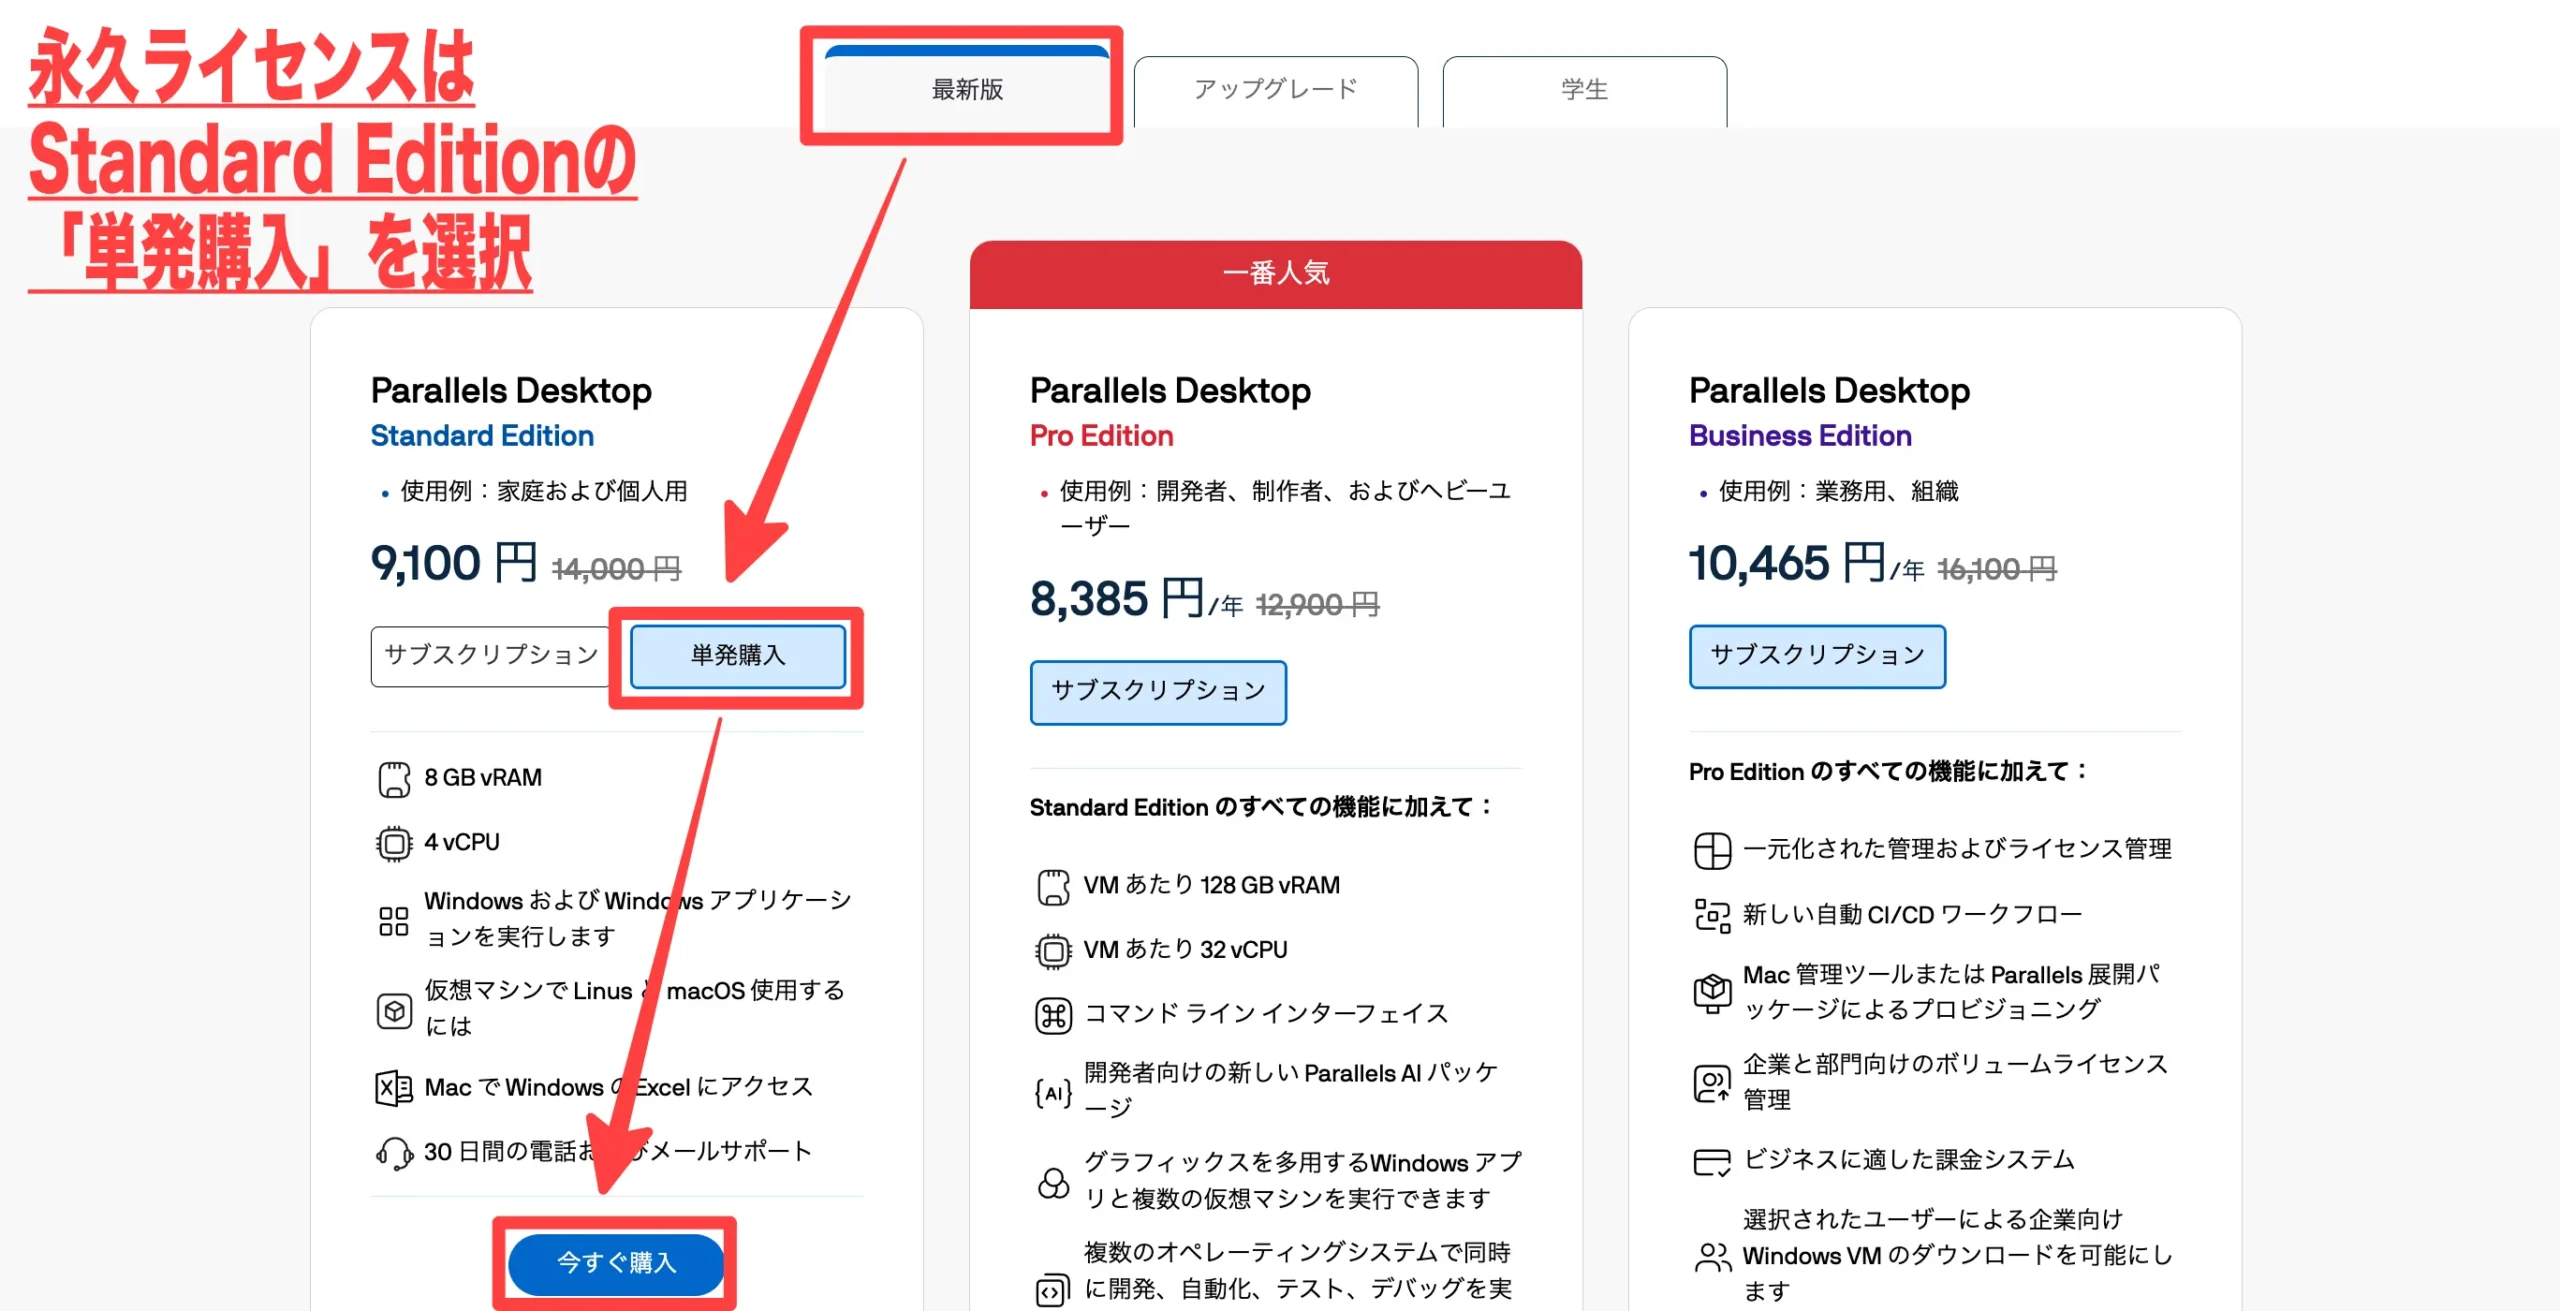Click the 9,100 円 price
The height and width of the screenshot is (1311, 2560).
[454, 563]
